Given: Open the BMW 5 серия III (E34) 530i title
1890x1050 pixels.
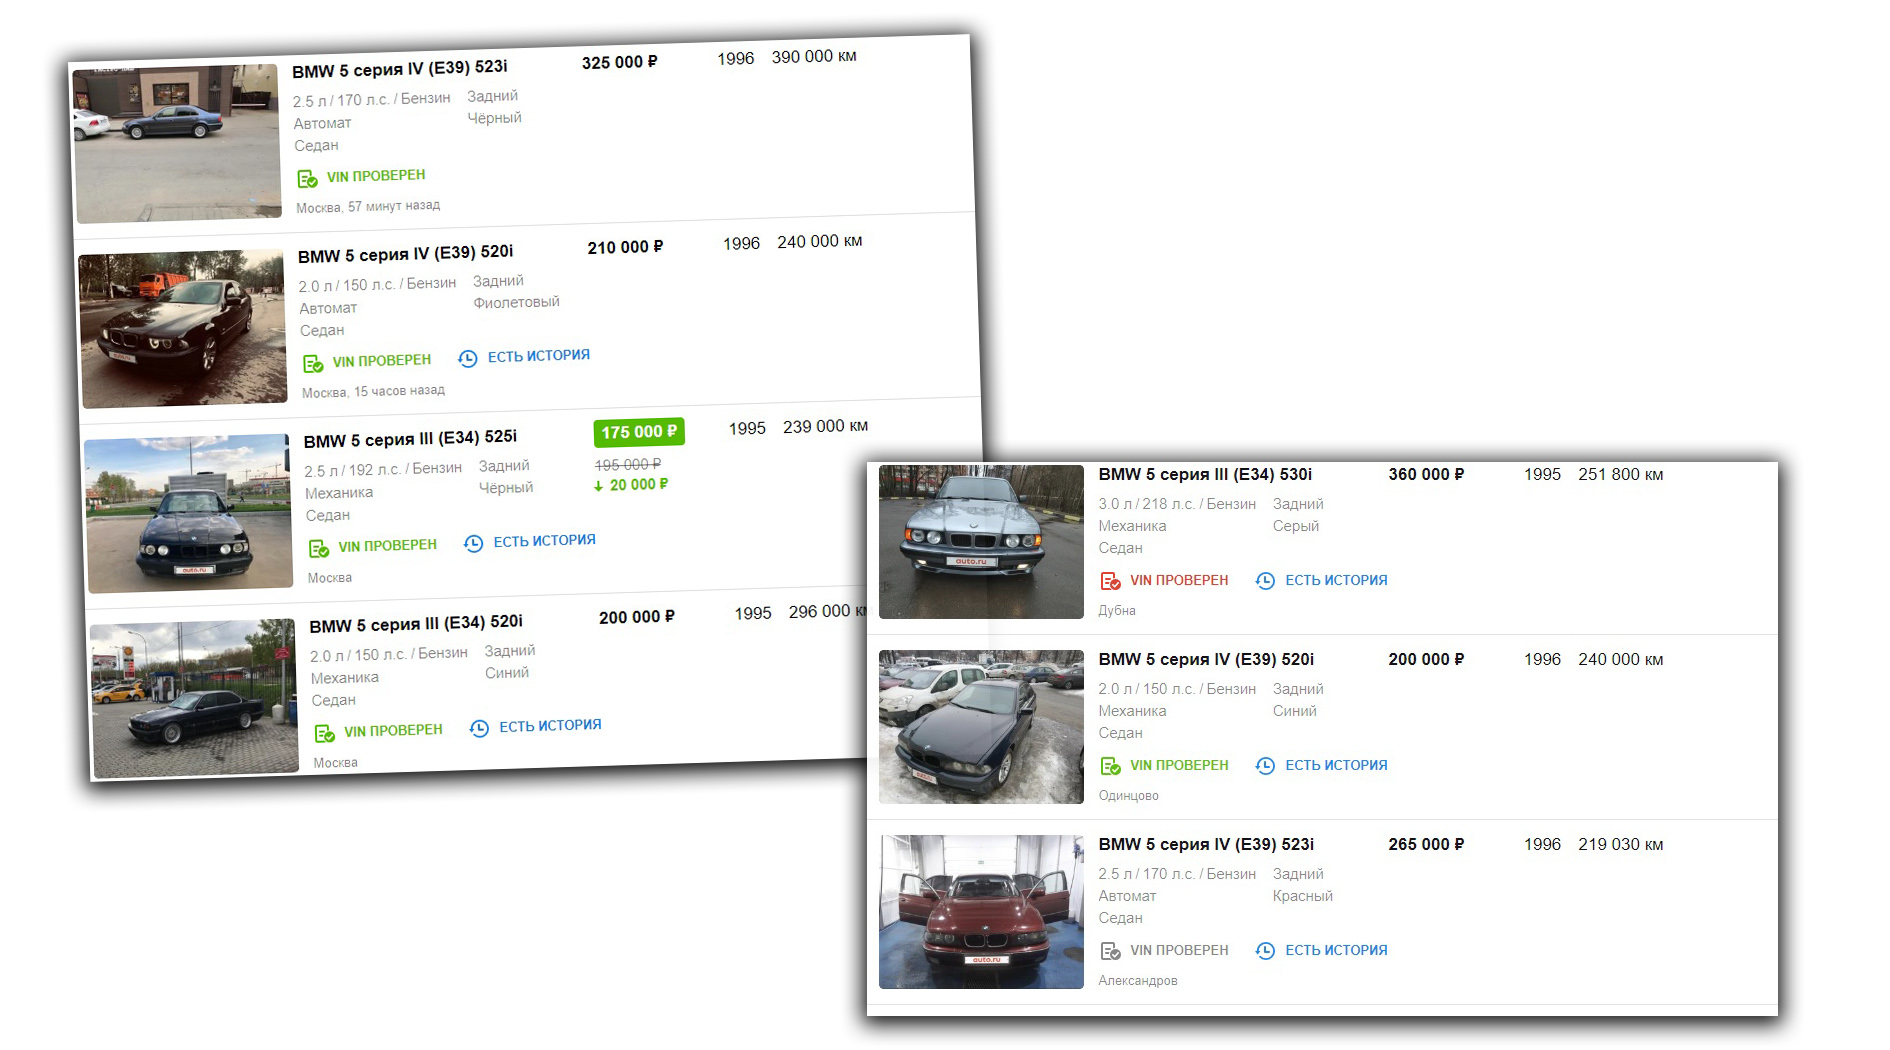Looking at the screenshot, I should pos(1204,475).
